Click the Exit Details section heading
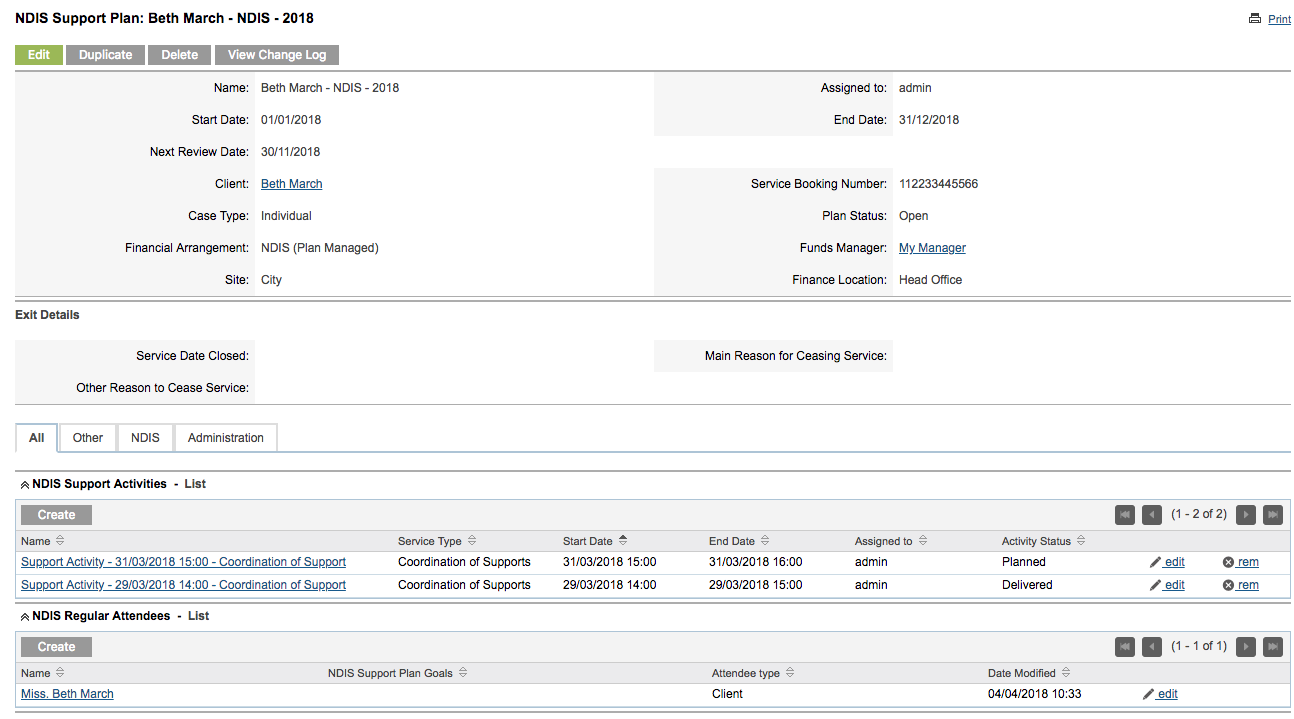1294x719 pixels. click(x=47, y=315)
